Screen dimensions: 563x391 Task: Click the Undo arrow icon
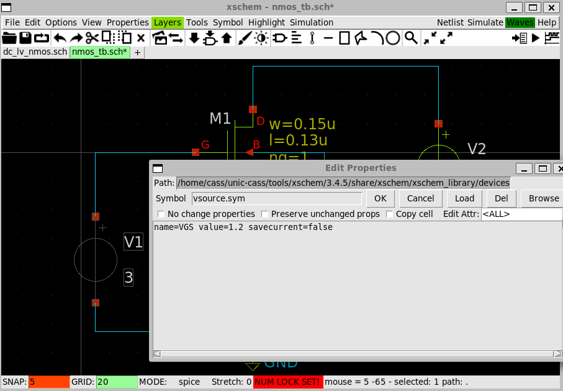[60, 38]
